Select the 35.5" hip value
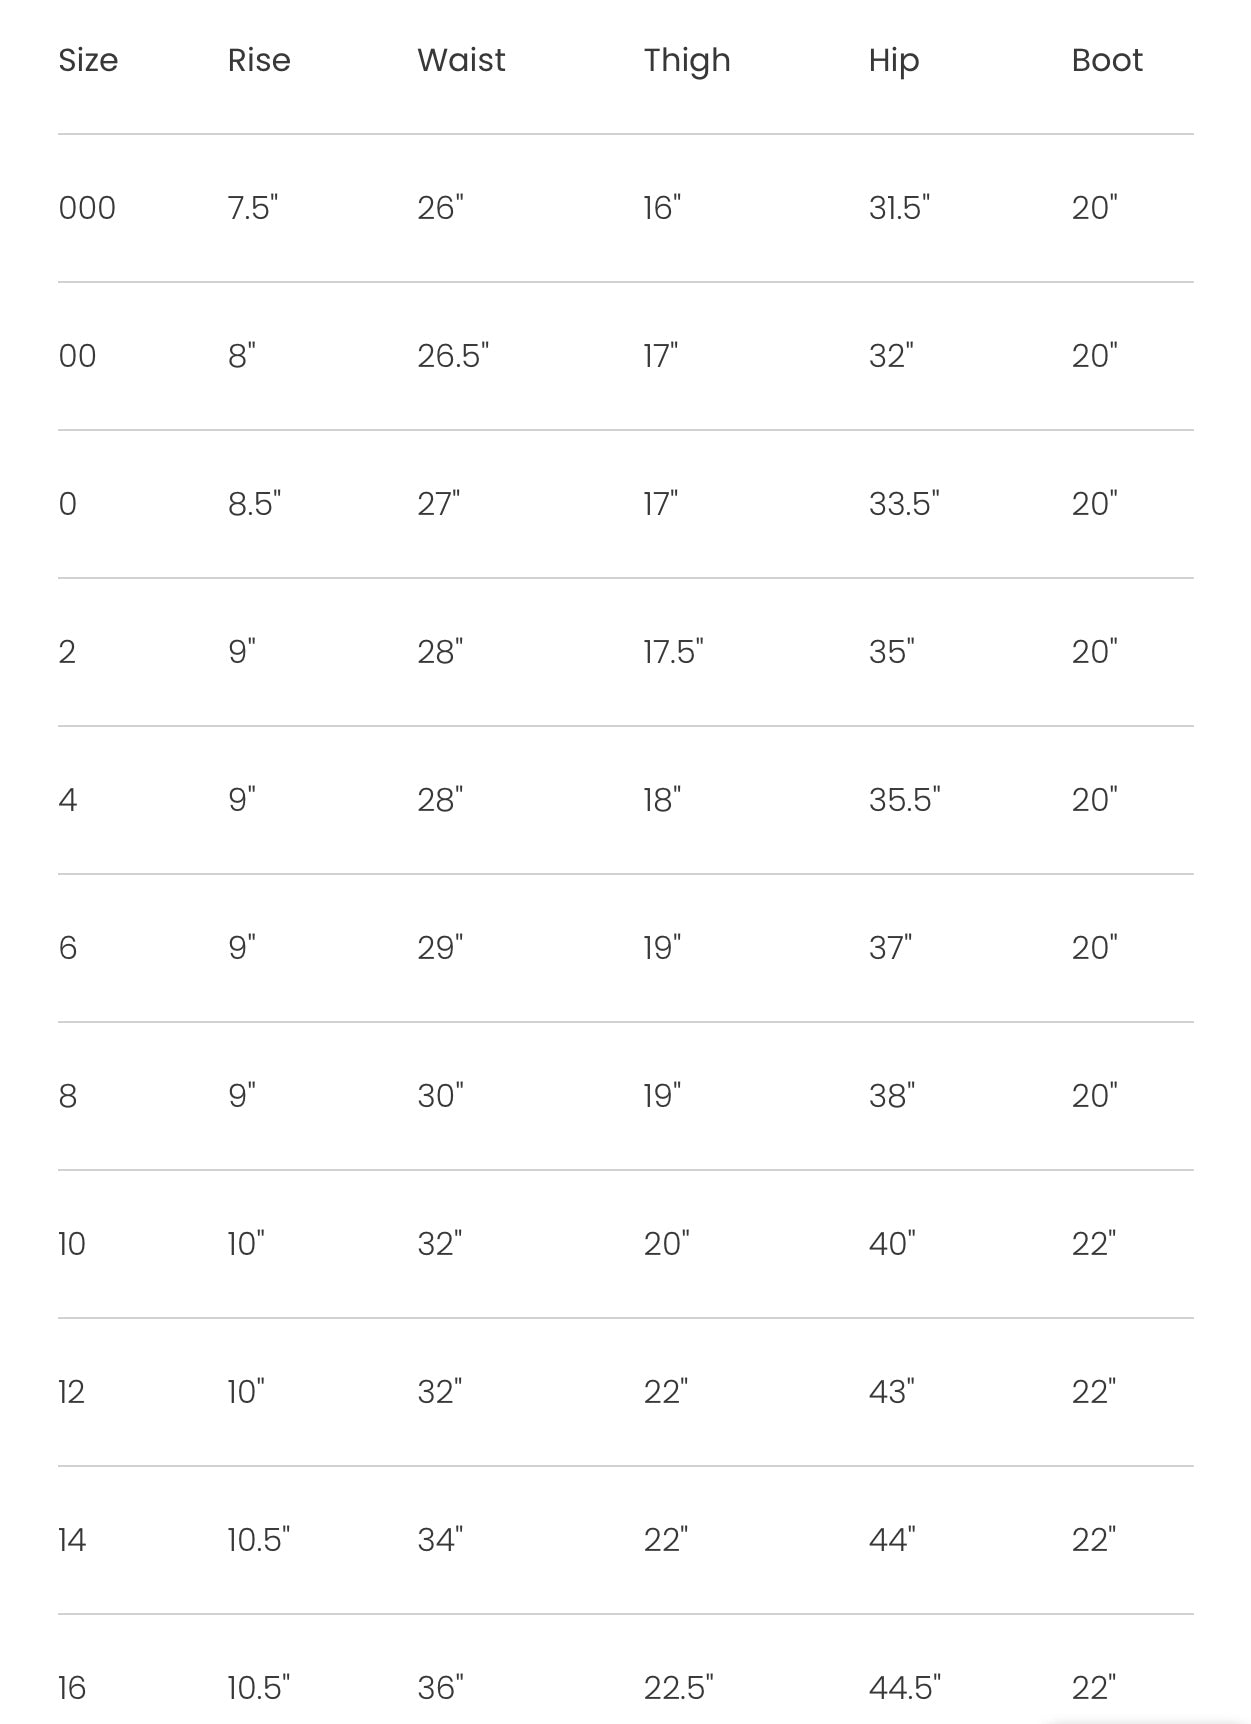The height and width of the screenshot is (1724, 1251). pyautogui.click(x=904, y=799)
